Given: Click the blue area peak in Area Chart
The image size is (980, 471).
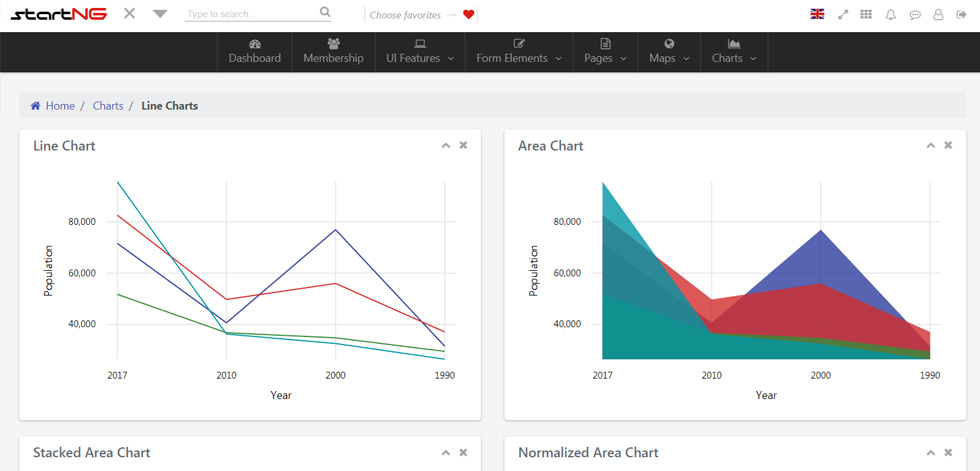Looking at the screenshot, I should tap(821, 231).
